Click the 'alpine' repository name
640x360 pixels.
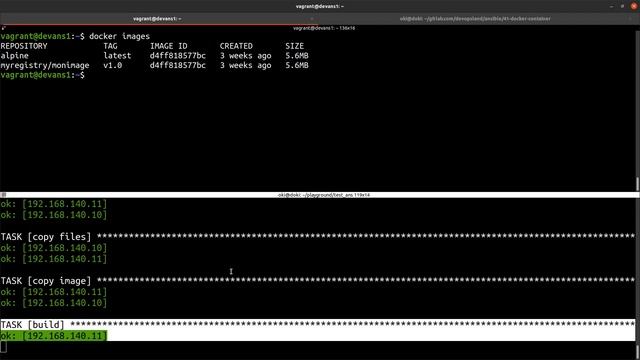coord(15,56)
